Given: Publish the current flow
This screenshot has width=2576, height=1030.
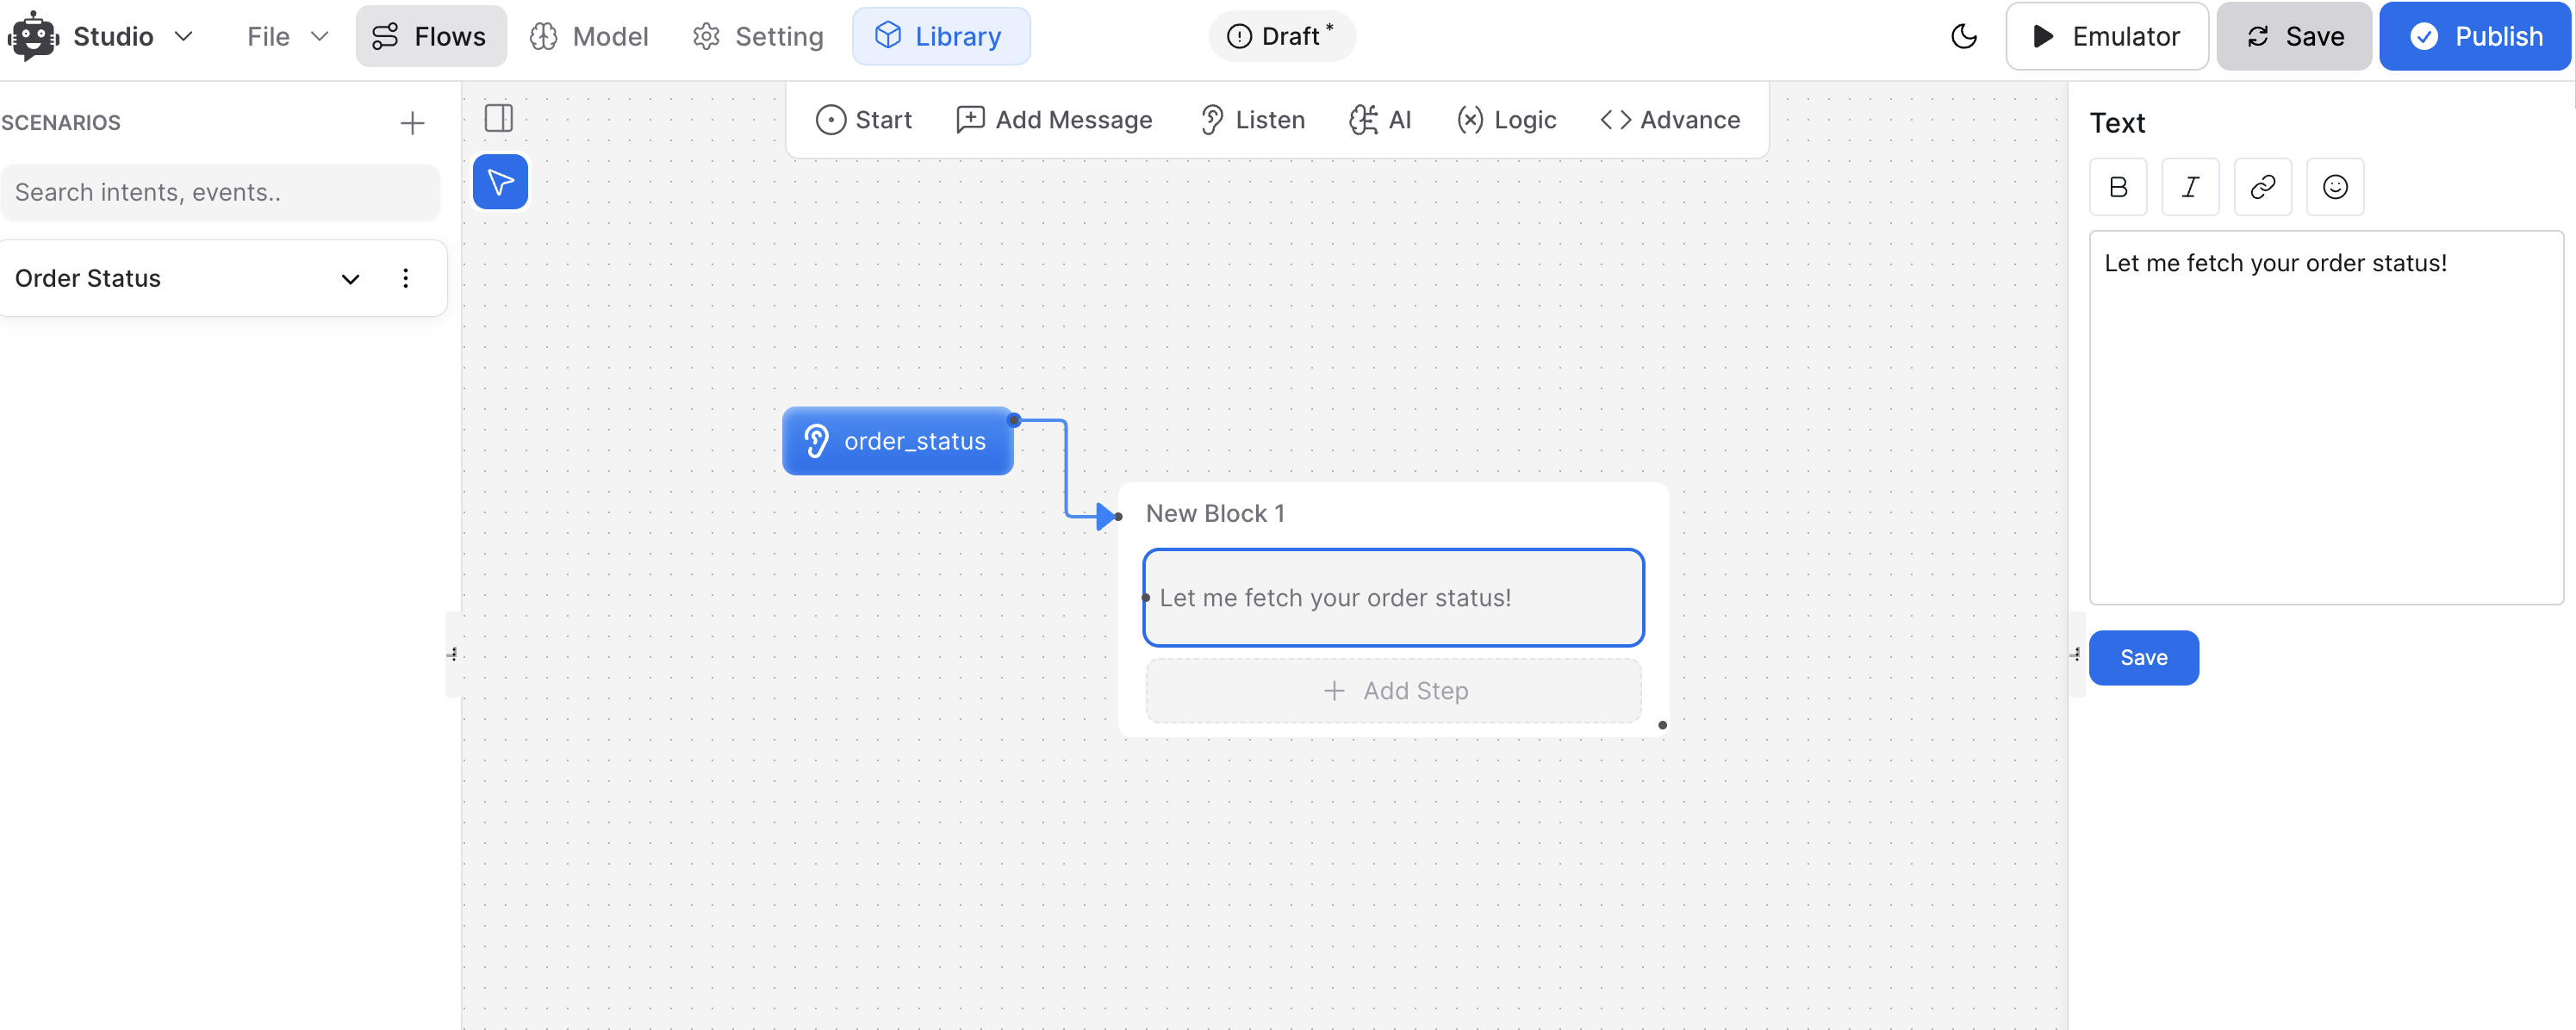Looking at the screenshot, I should 2475,36.
